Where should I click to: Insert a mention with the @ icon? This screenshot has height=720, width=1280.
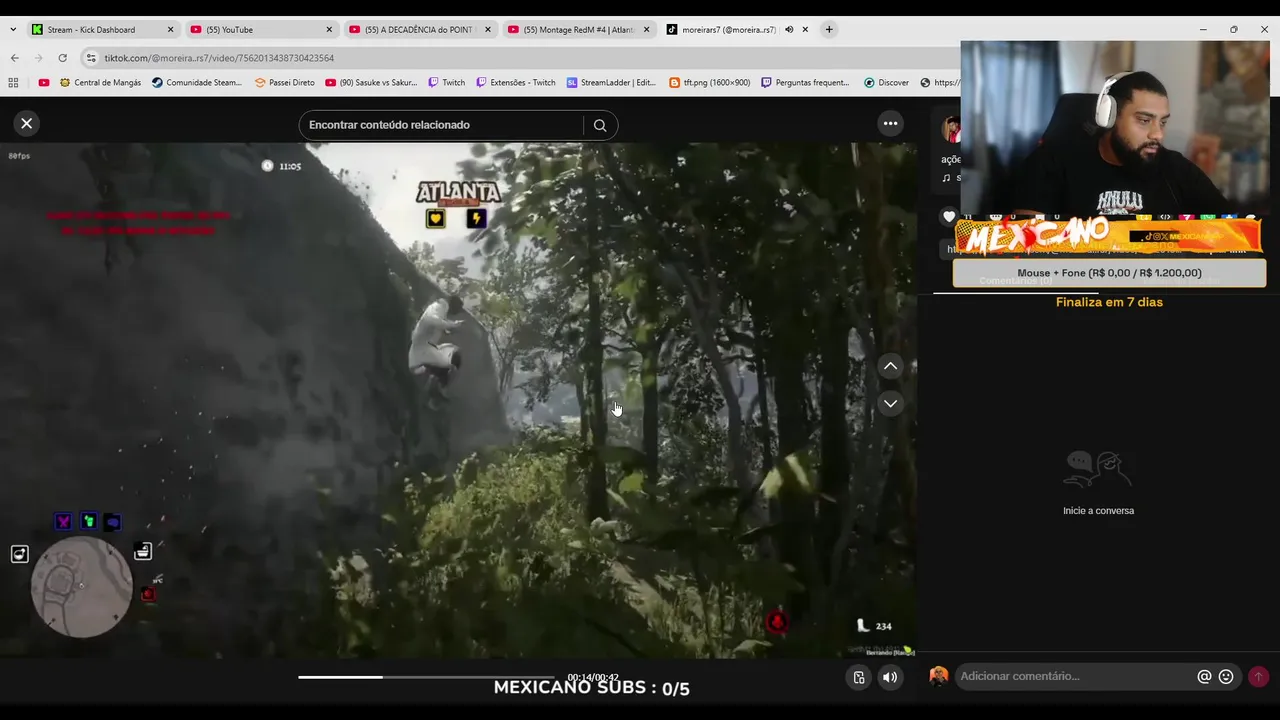pos(1204,676)
